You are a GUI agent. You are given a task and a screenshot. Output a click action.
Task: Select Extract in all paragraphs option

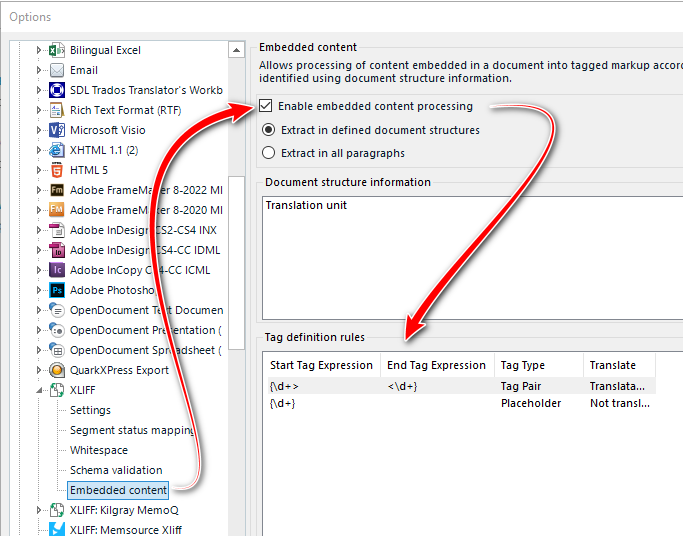coord(268,153)
